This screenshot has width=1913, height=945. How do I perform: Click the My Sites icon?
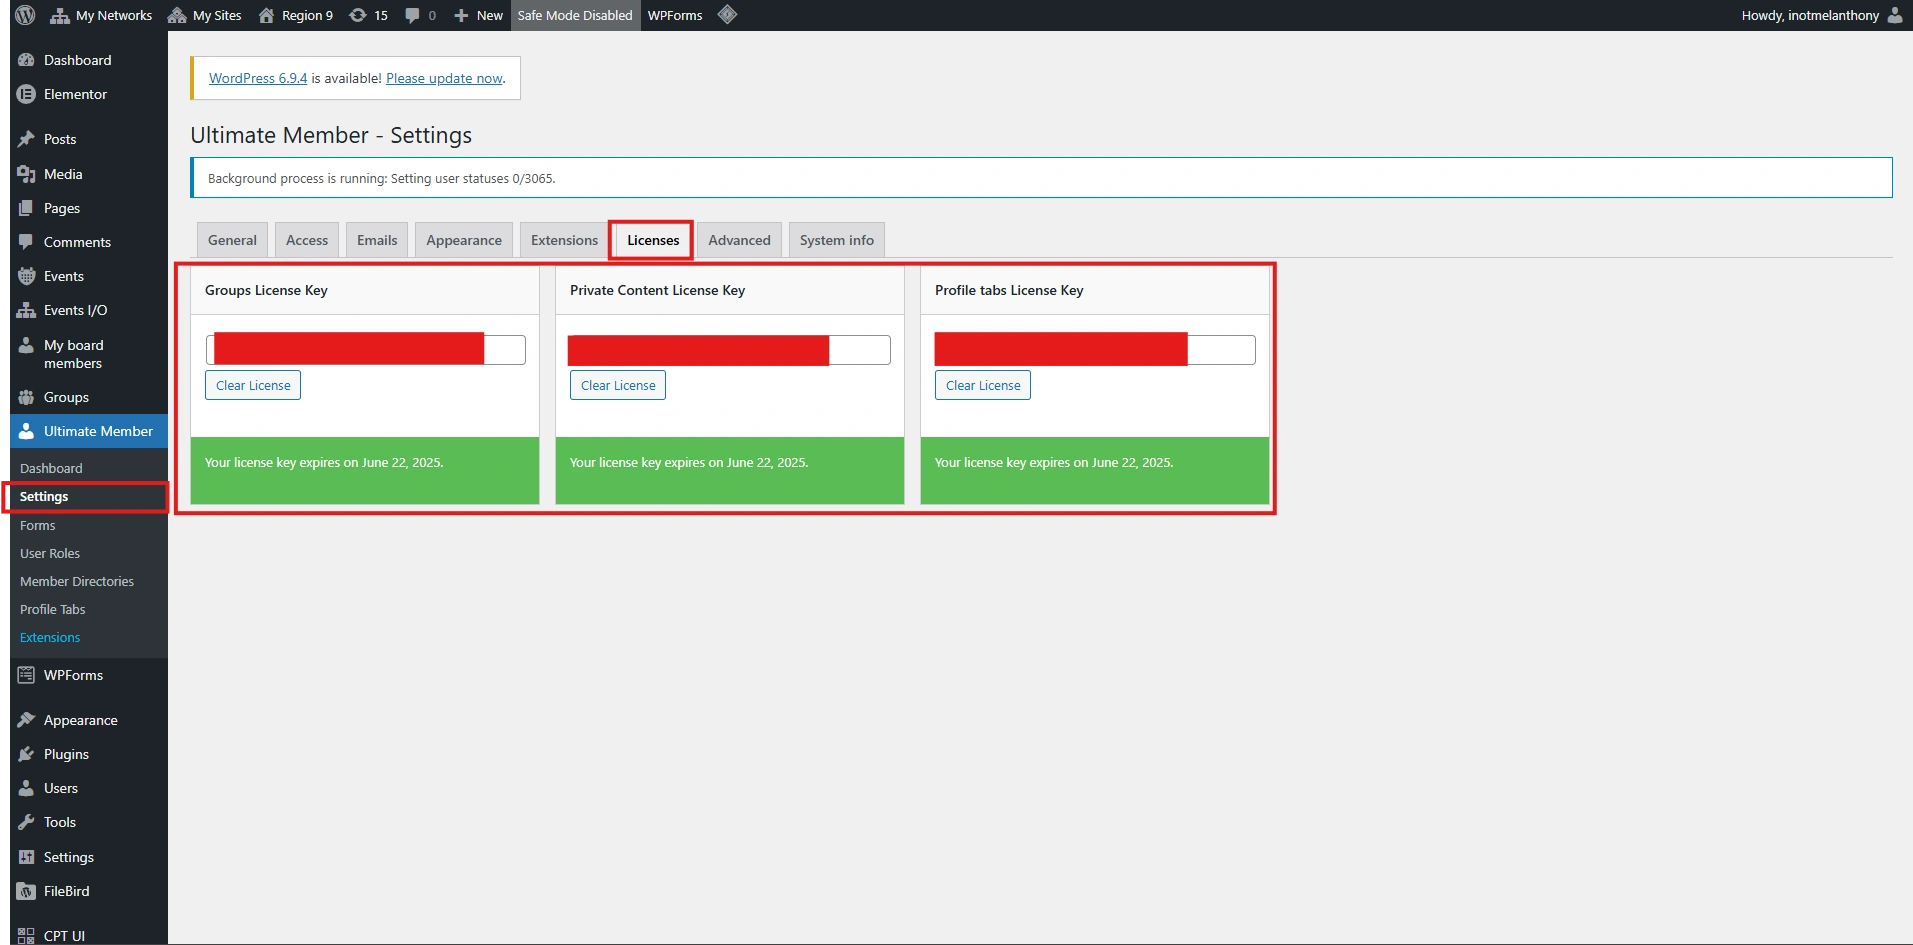[x=177, y=15]
